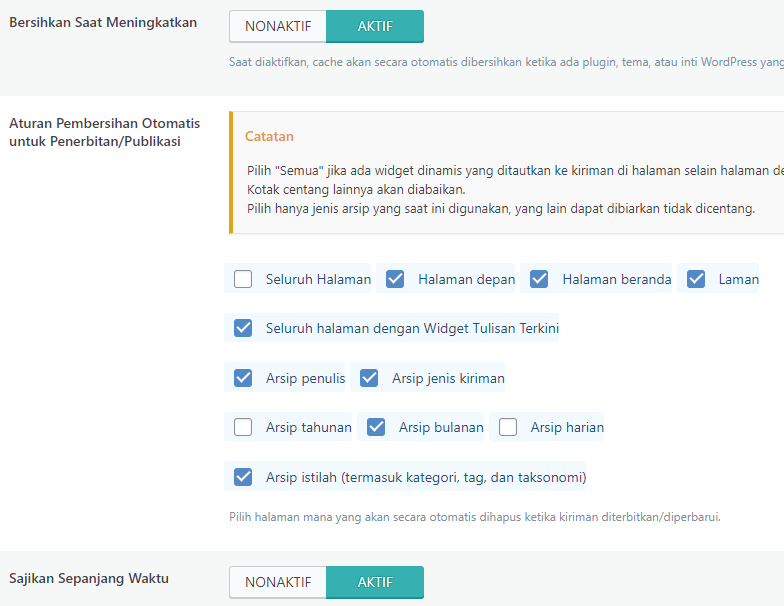784x606 pixels.
Task: Click the 'Pilih hanya jenis arsip' note line
Action: pos(500,208)
